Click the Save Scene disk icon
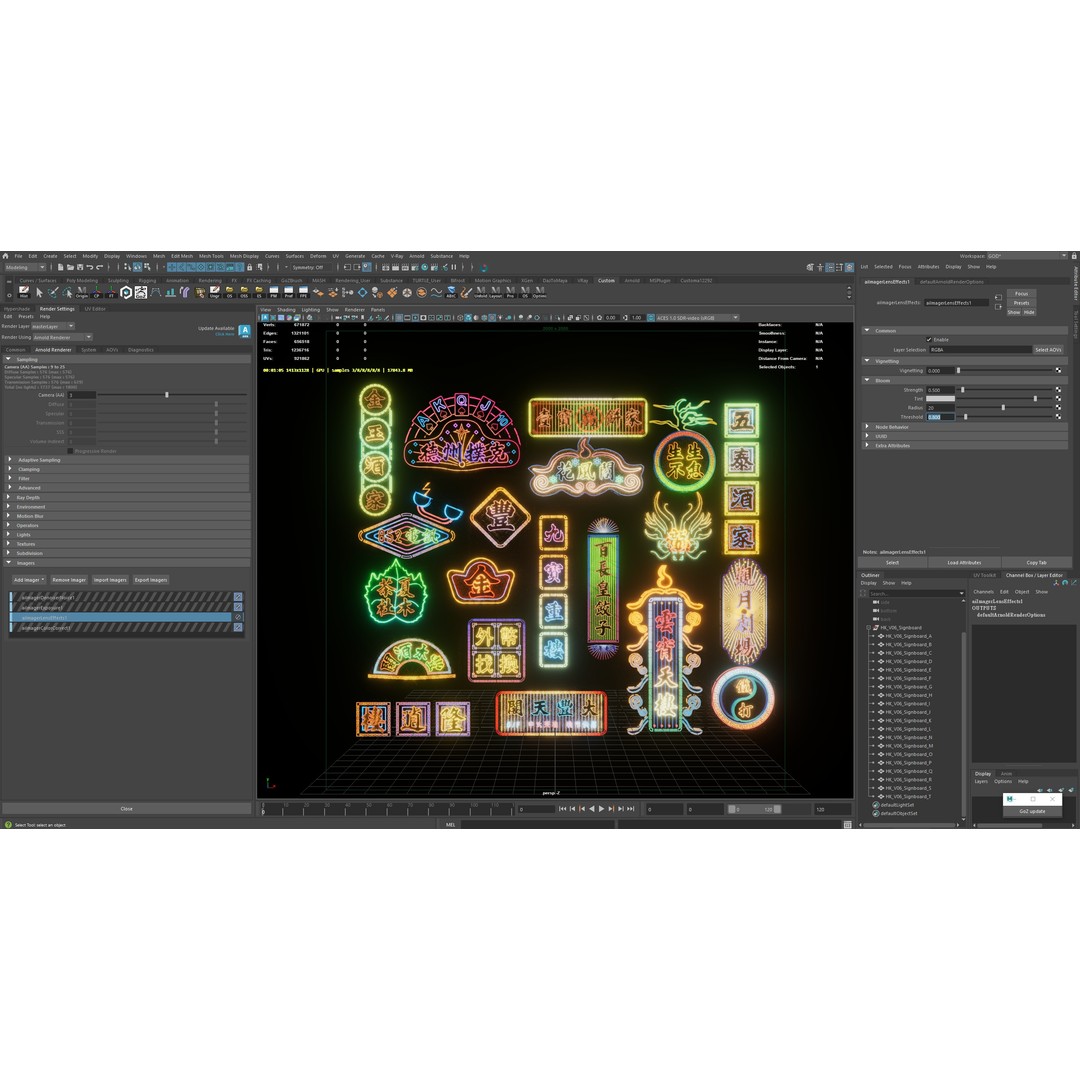The width and height of the screenshot is (1080, 1080). pos(80,267)
